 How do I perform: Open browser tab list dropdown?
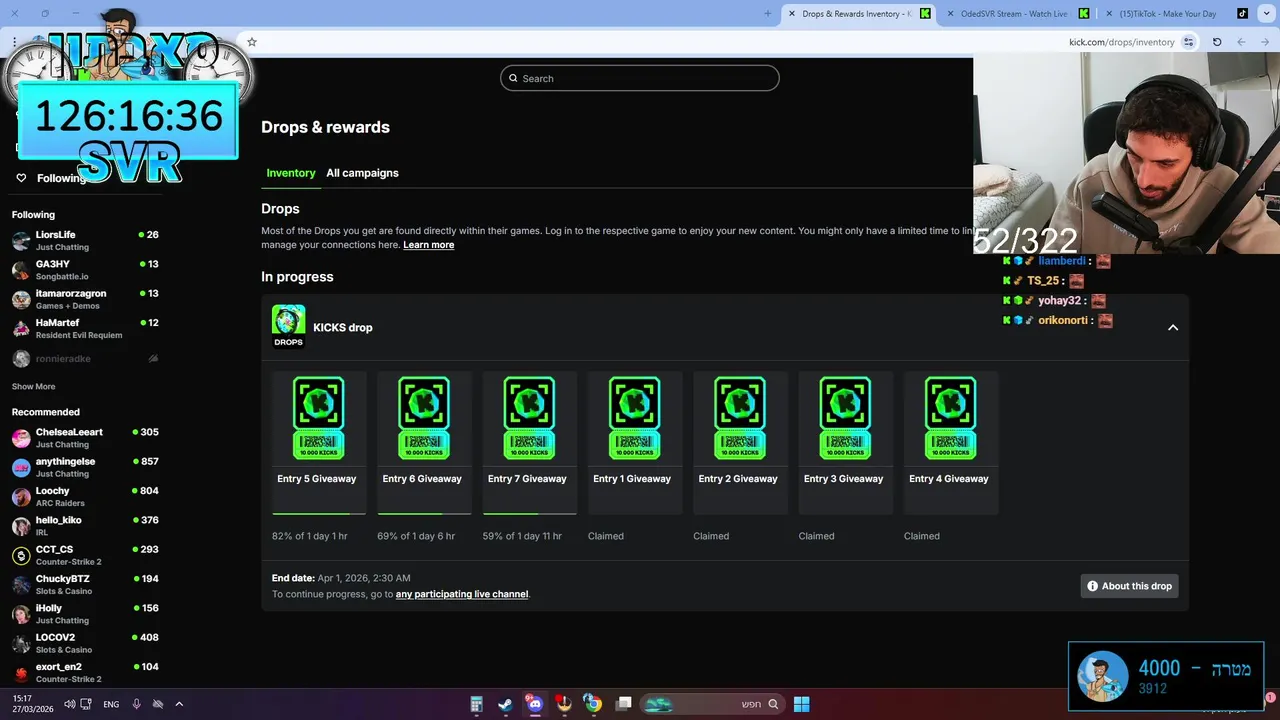[x=1269, y=14]
